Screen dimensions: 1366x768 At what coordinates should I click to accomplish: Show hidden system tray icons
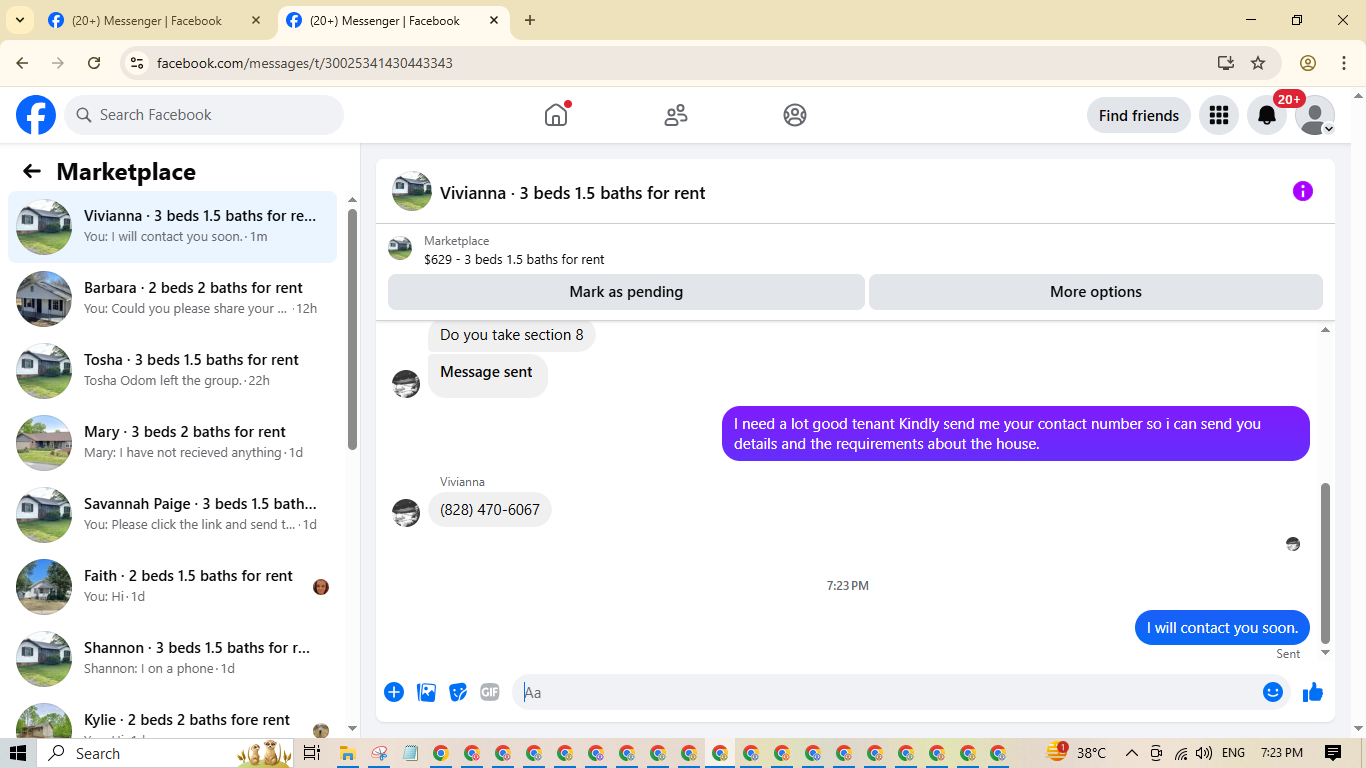pos(1132,753)
